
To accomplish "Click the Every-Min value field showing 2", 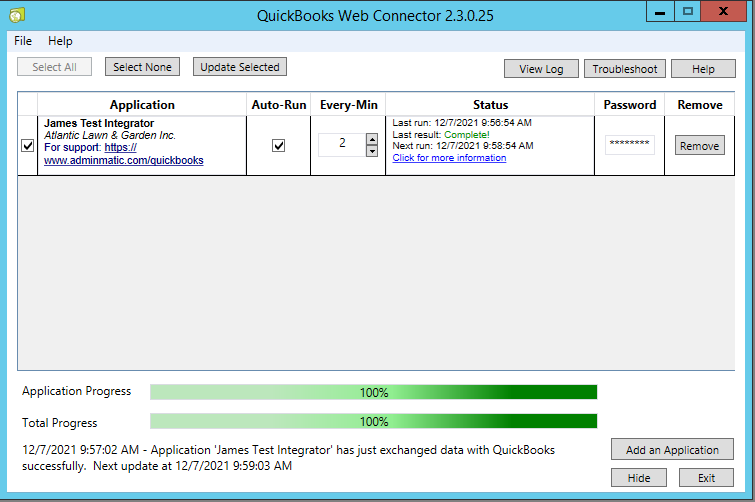I will coord(342,144).
